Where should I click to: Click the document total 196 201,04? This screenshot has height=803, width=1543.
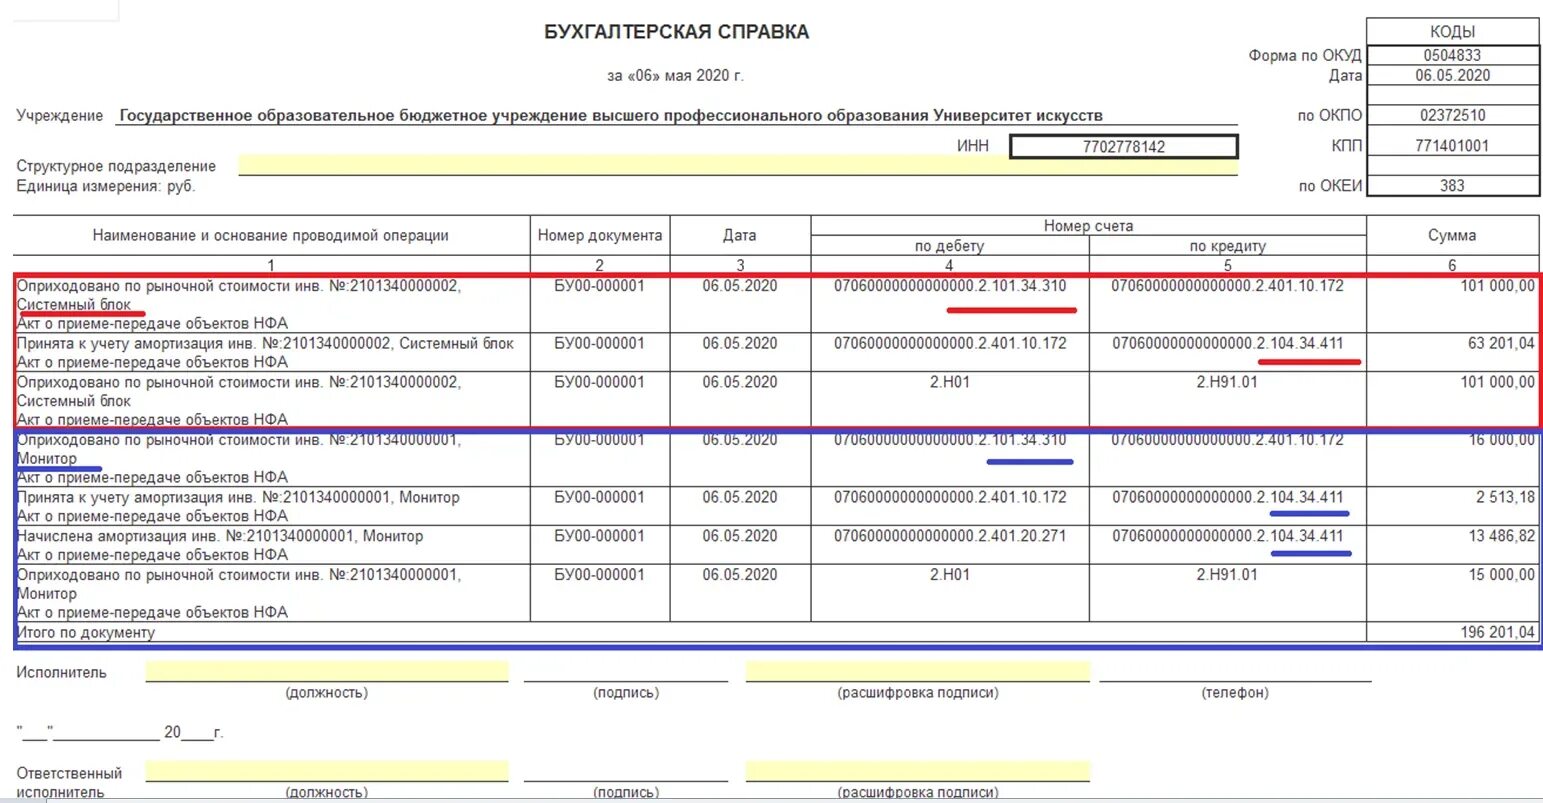(1497, 633)
